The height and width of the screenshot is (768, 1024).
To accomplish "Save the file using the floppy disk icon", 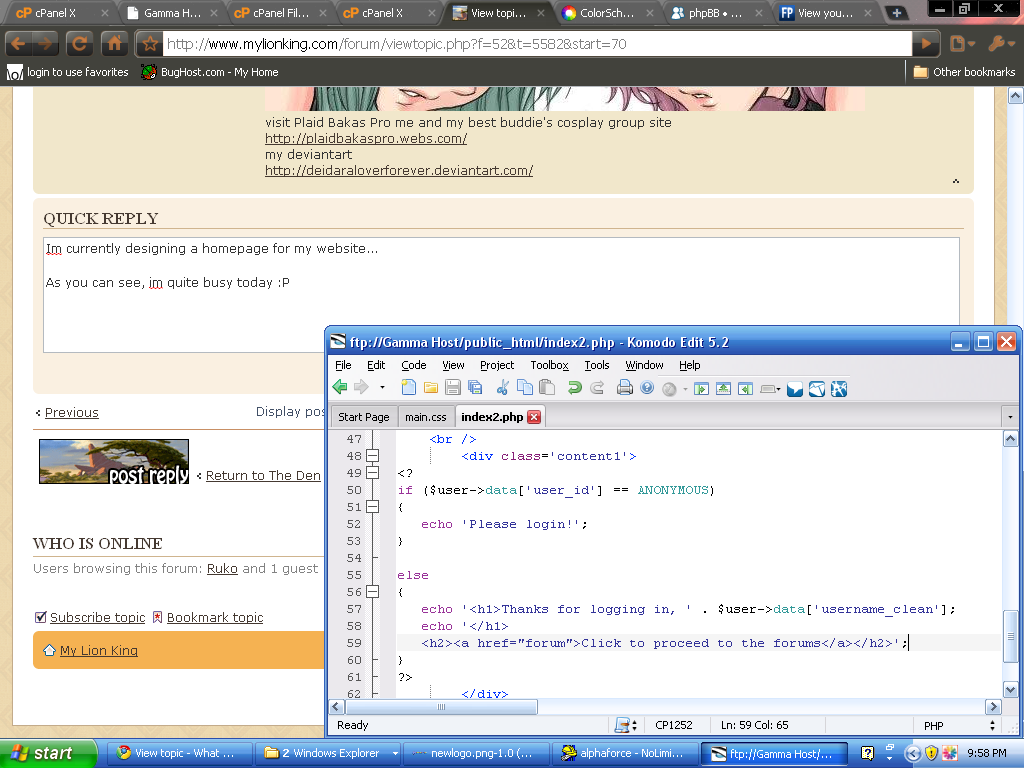I will coord(453,388).
